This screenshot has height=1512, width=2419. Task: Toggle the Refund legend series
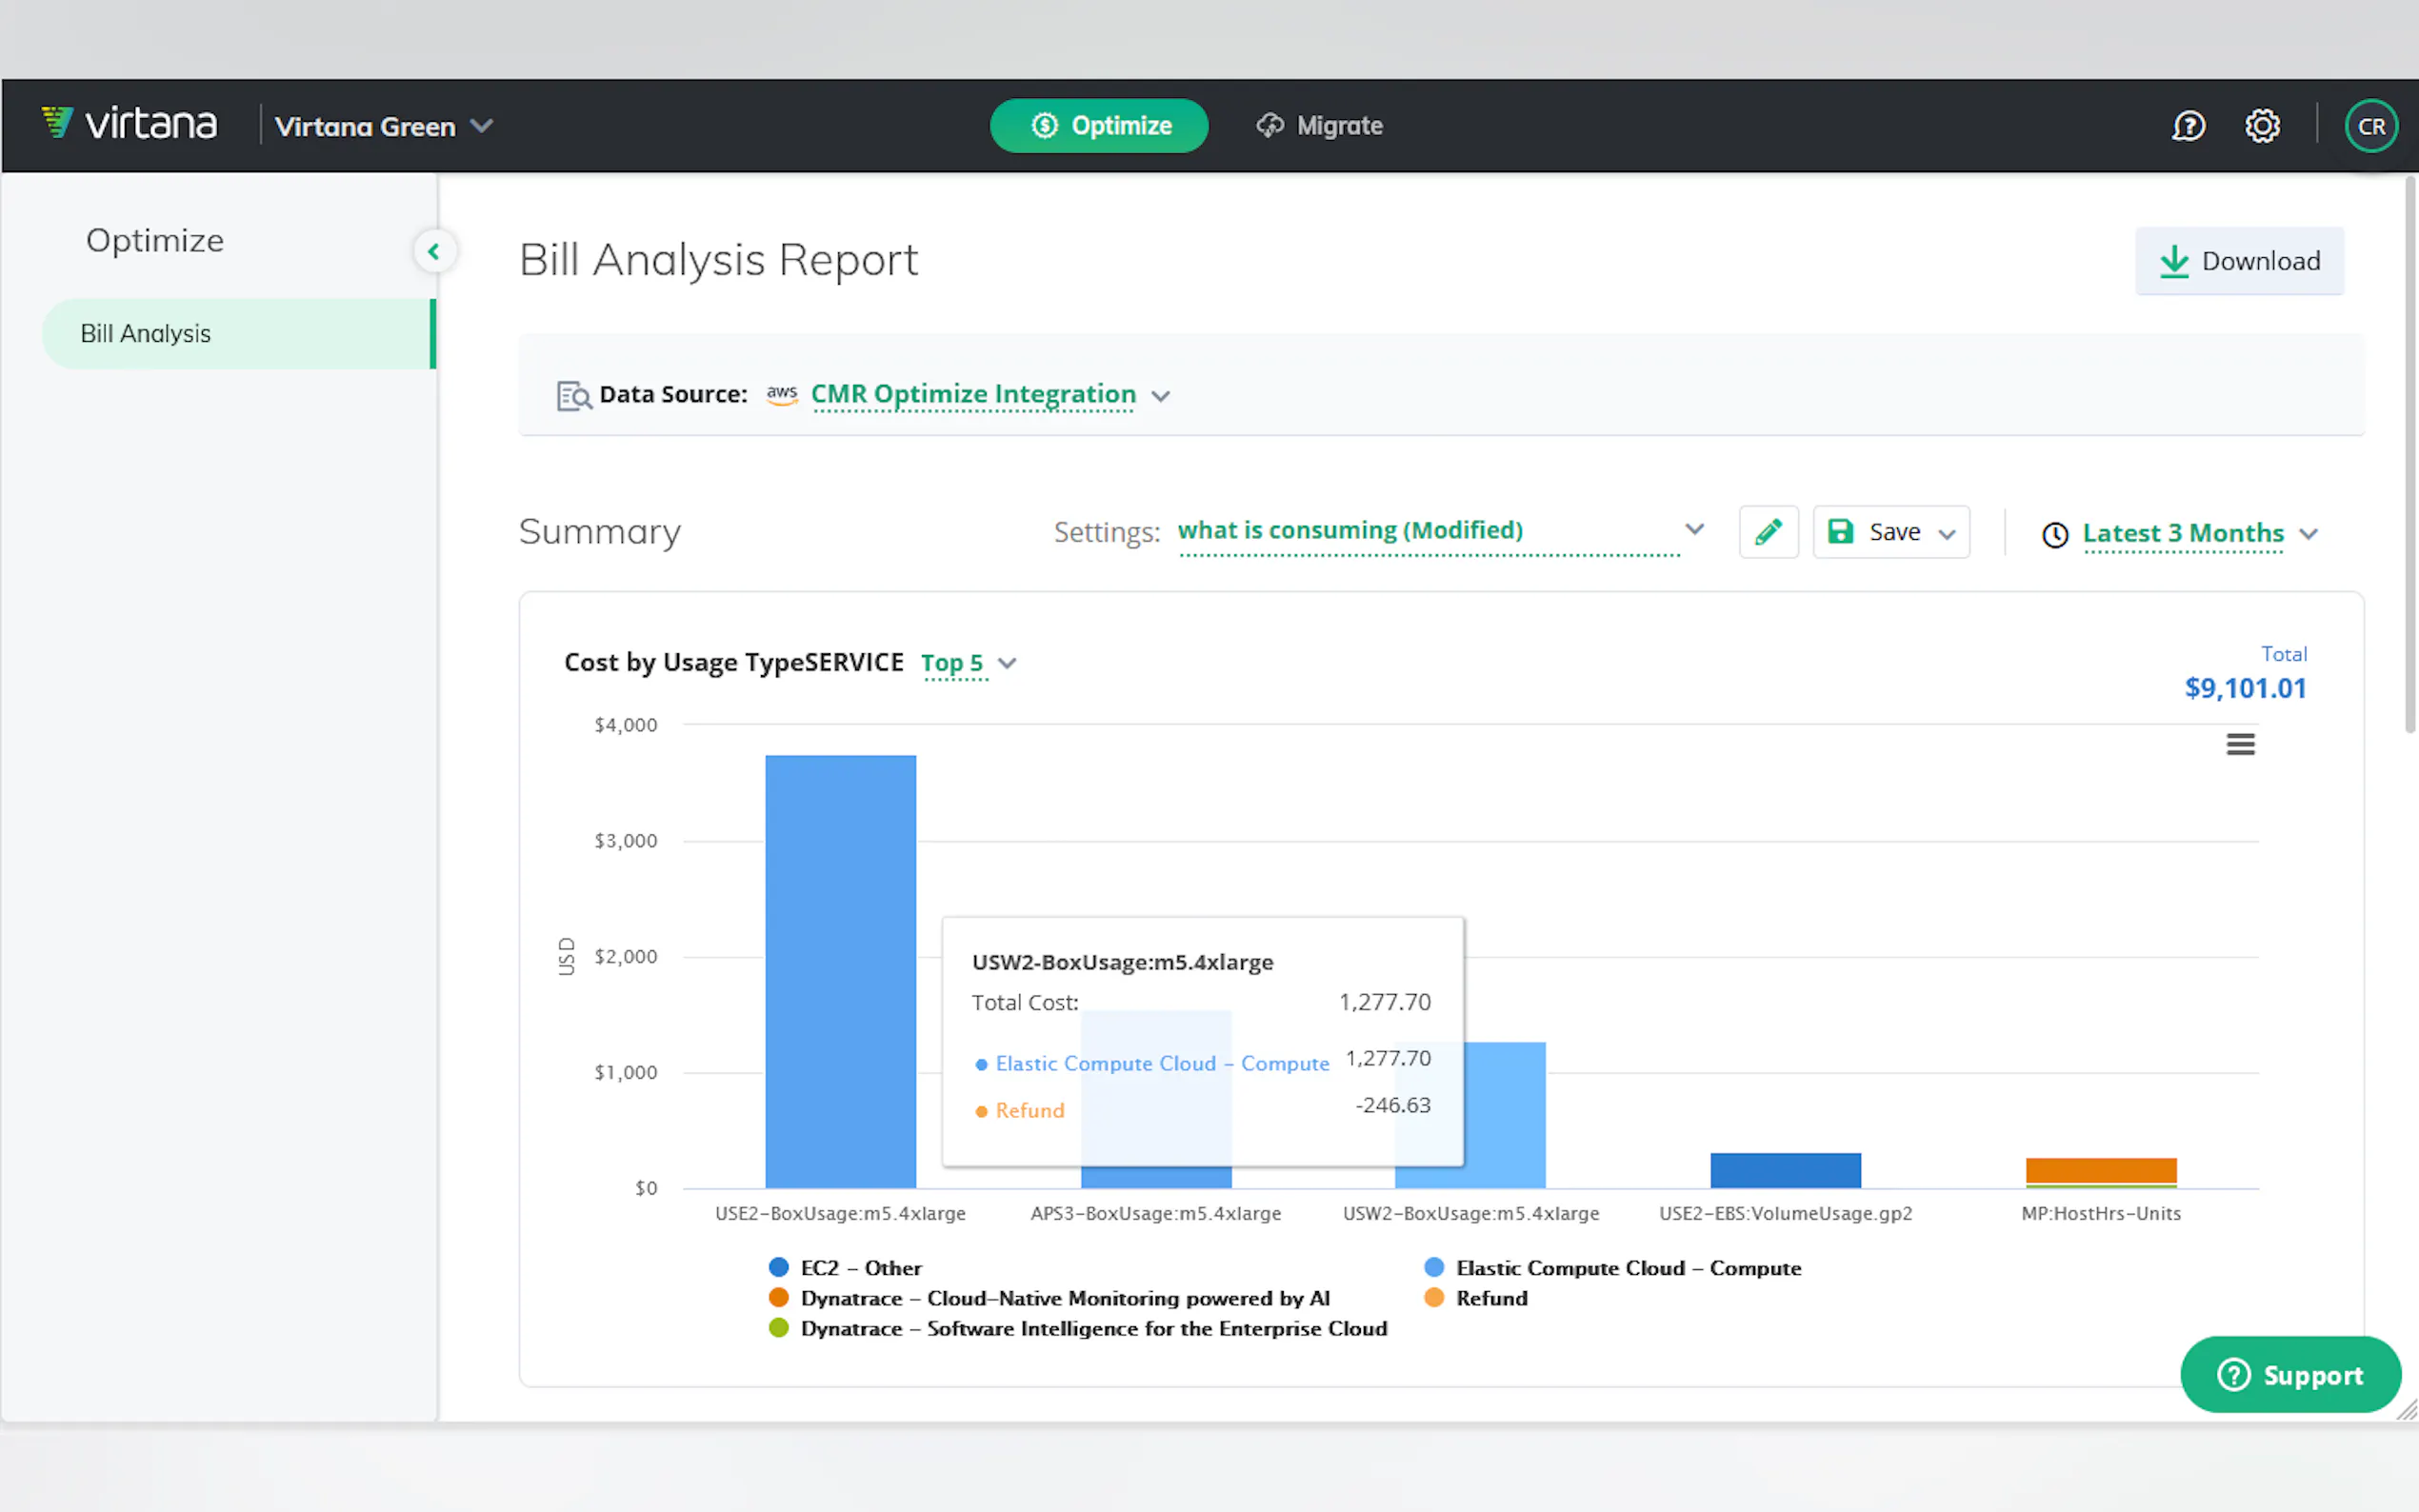pyautogui.click(x=1490, y=1298)
